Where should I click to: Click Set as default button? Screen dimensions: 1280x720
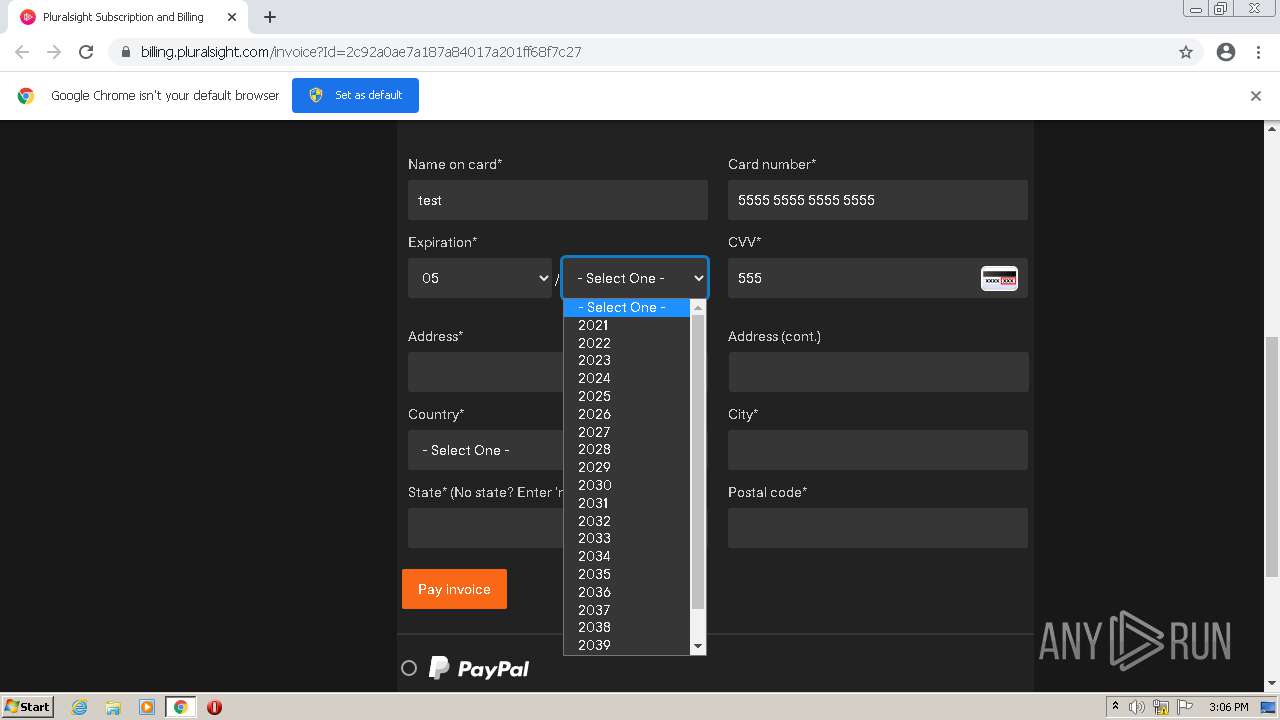pos(355,95)
